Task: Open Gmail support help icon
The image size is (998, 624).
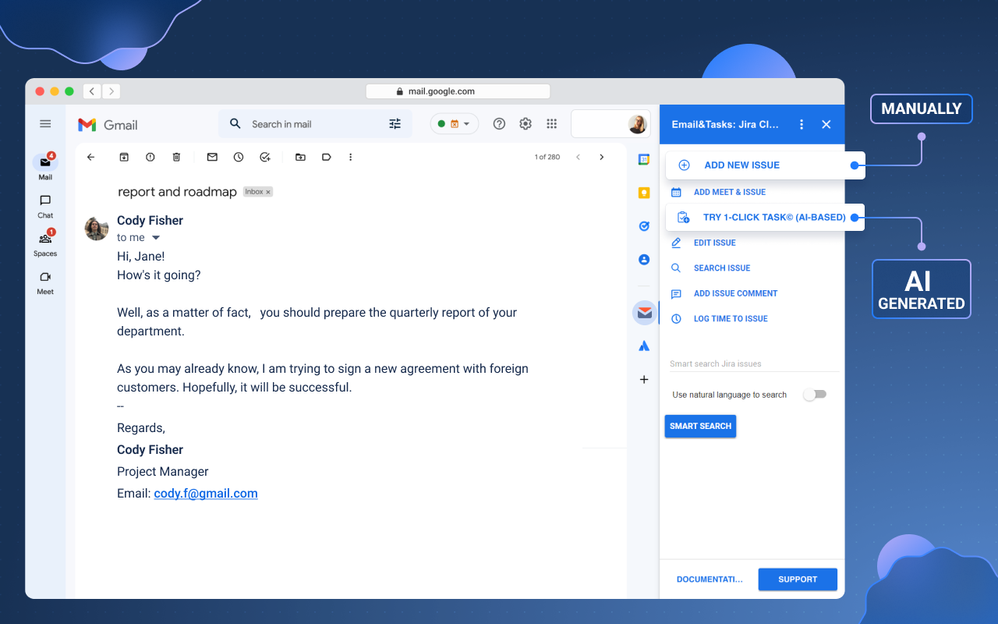Action: click(499, 124)
